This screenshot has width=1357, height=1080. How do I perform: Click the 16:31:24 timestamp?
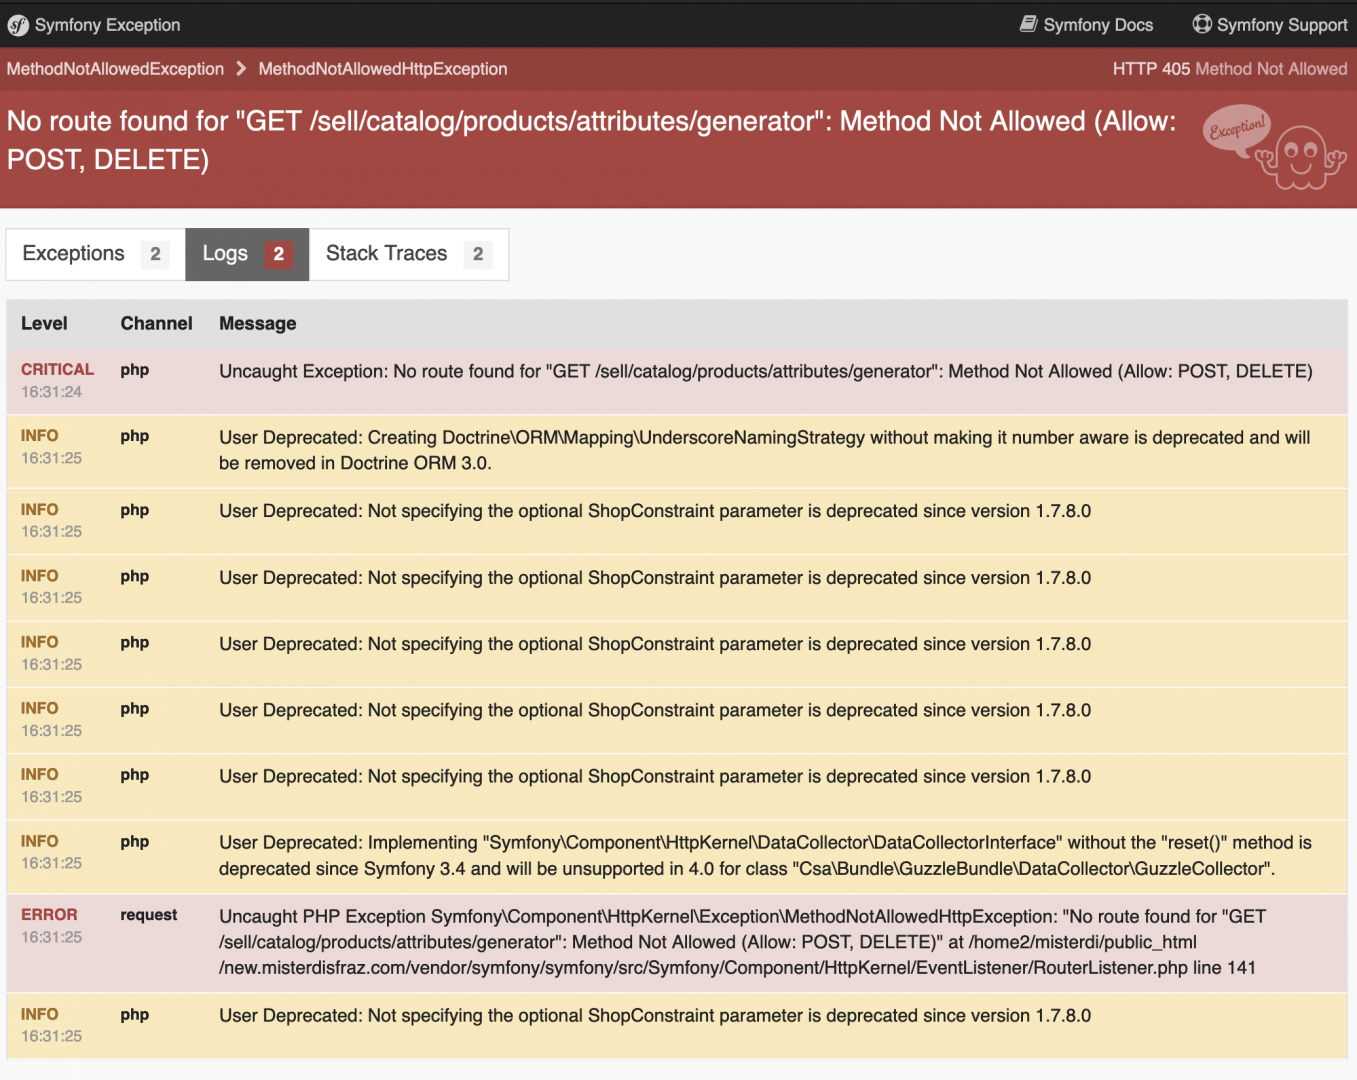(51, 392)
